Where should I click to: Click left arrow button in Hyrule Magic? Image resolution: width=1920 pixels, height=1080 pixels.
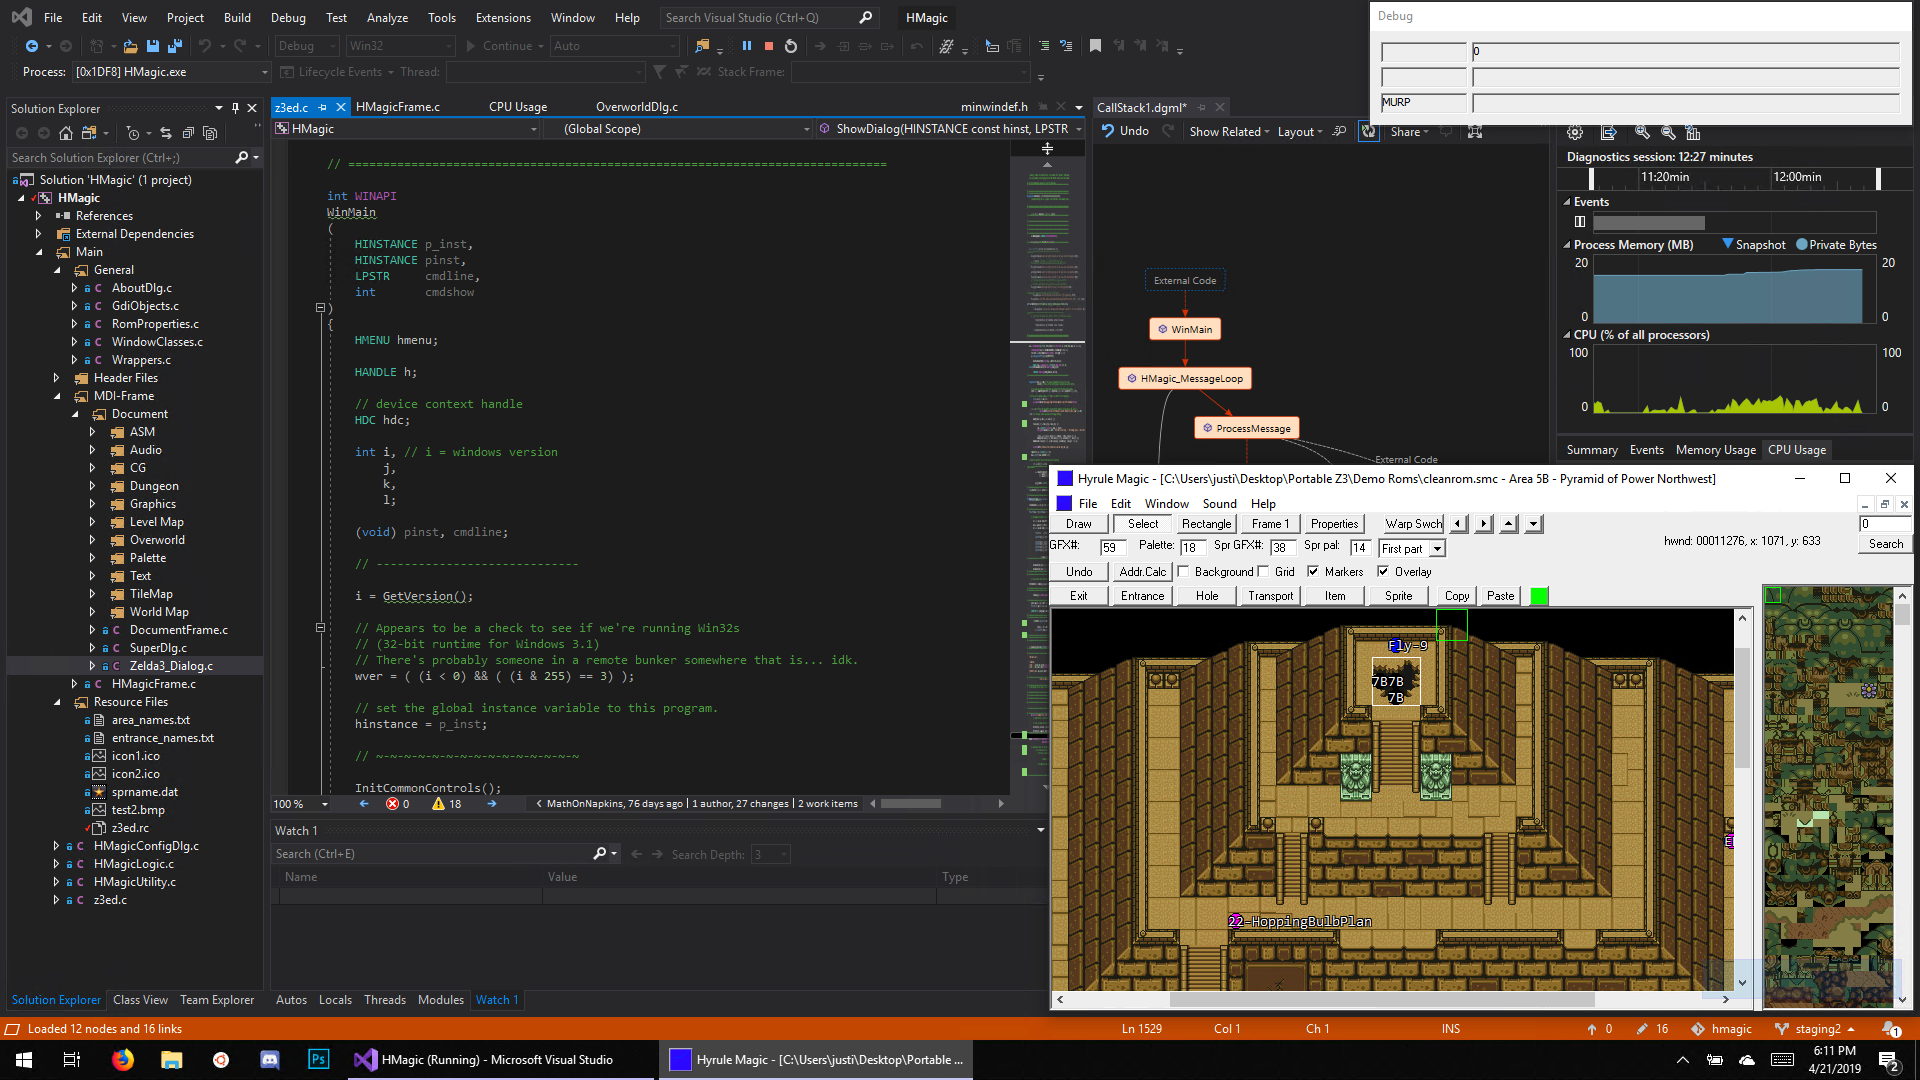[1458, 523]
